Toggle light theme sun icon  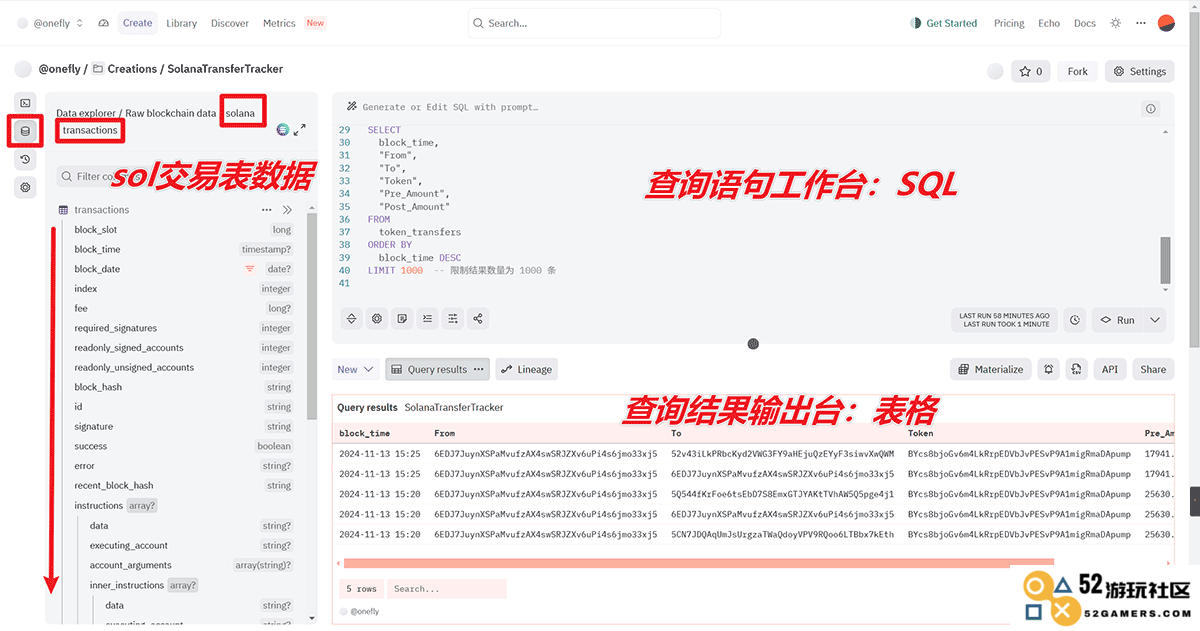(x=1116, y=23)
